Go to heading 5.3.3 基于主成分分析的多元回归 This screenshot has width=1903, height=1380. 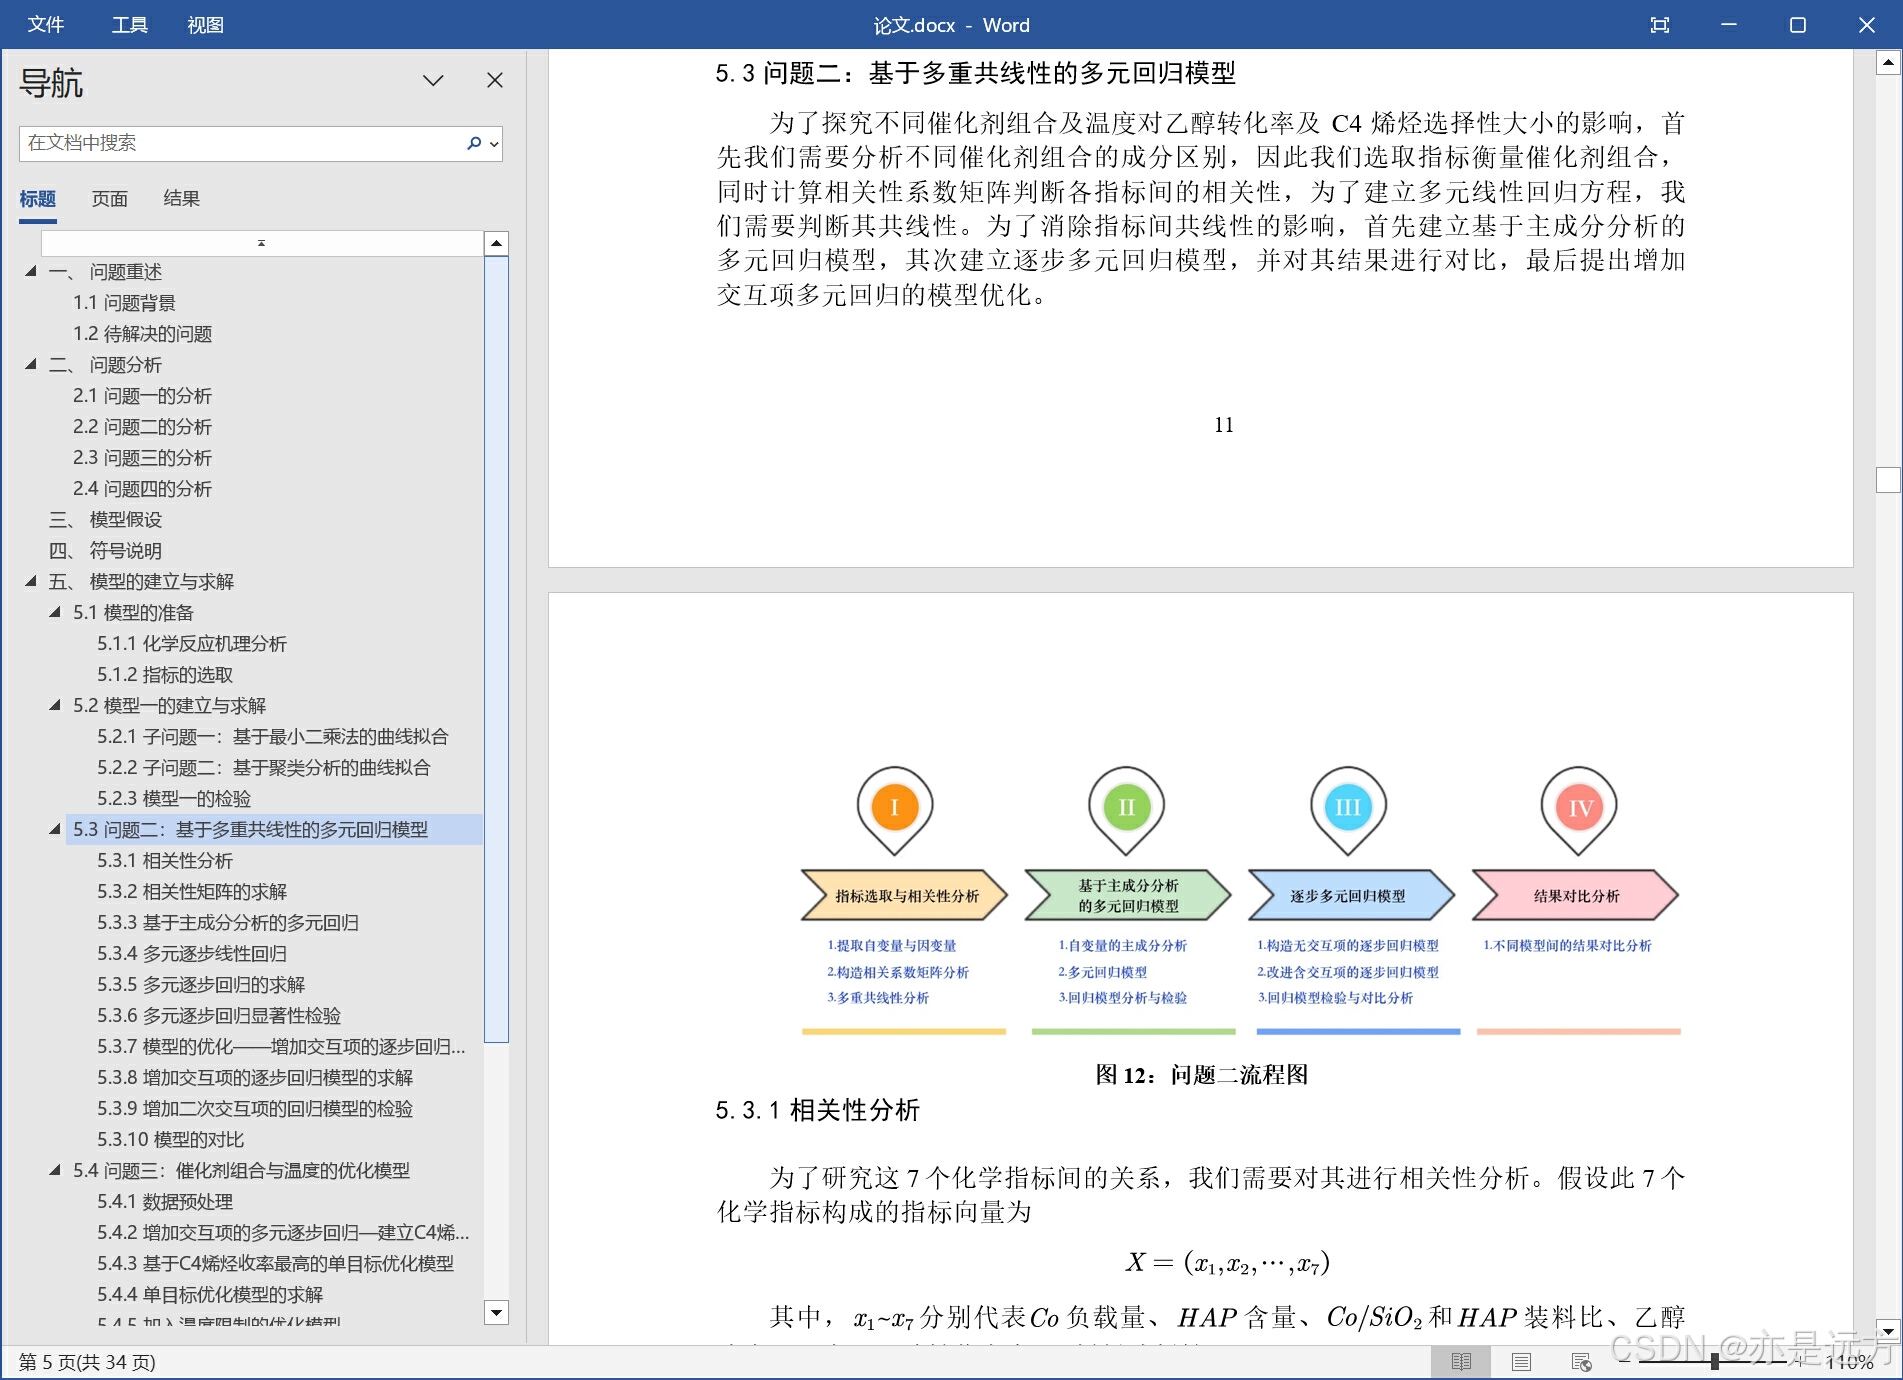click(228, 922)
